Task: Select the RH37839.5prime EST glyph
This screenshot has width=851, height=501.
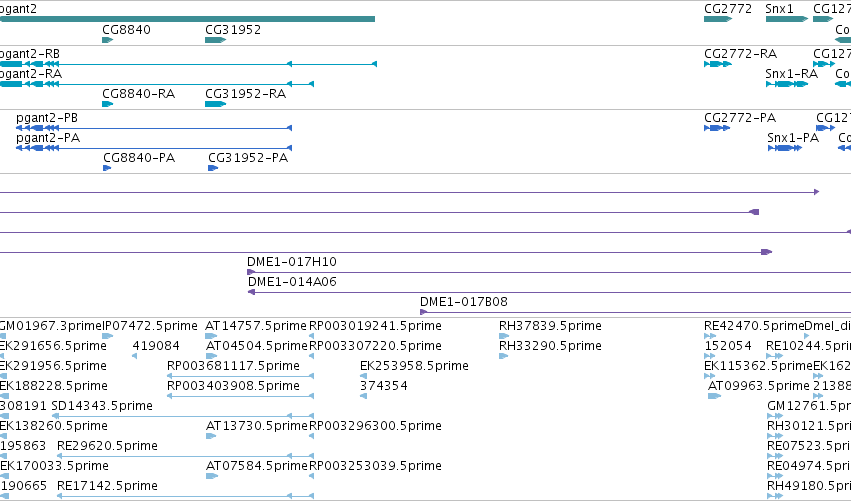Action: [x=504, y=336]
